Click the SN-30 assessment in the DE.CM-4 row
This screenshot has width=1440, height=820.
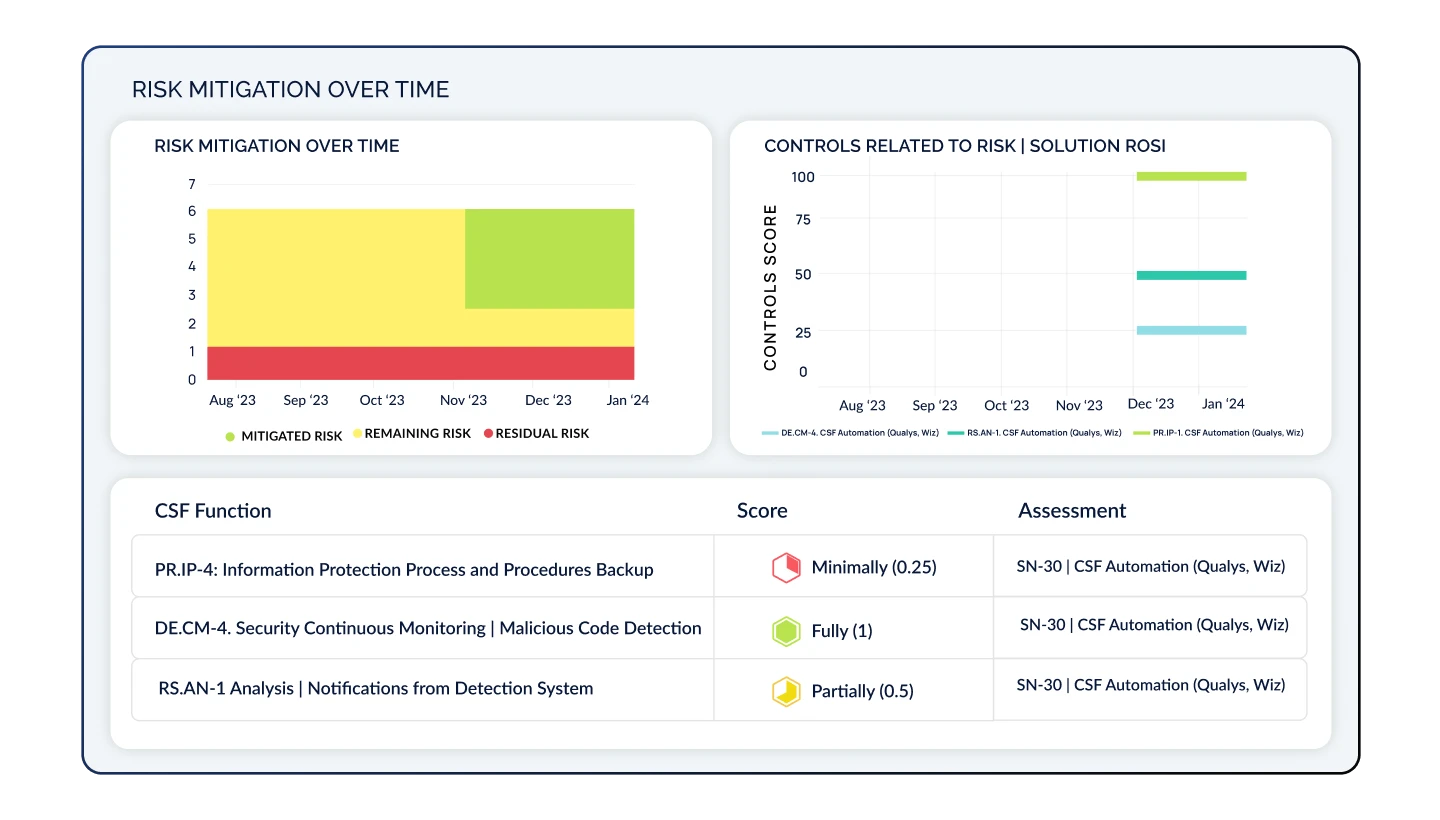pyautogui.click(x=1154, y=625)
